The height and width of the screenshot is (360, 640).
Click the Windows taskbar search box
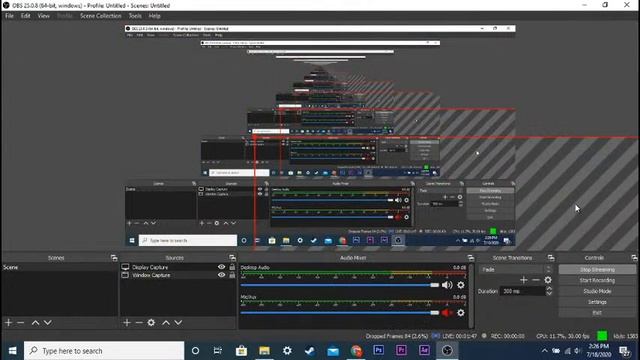pyautogui.click(x=104, y=351)
